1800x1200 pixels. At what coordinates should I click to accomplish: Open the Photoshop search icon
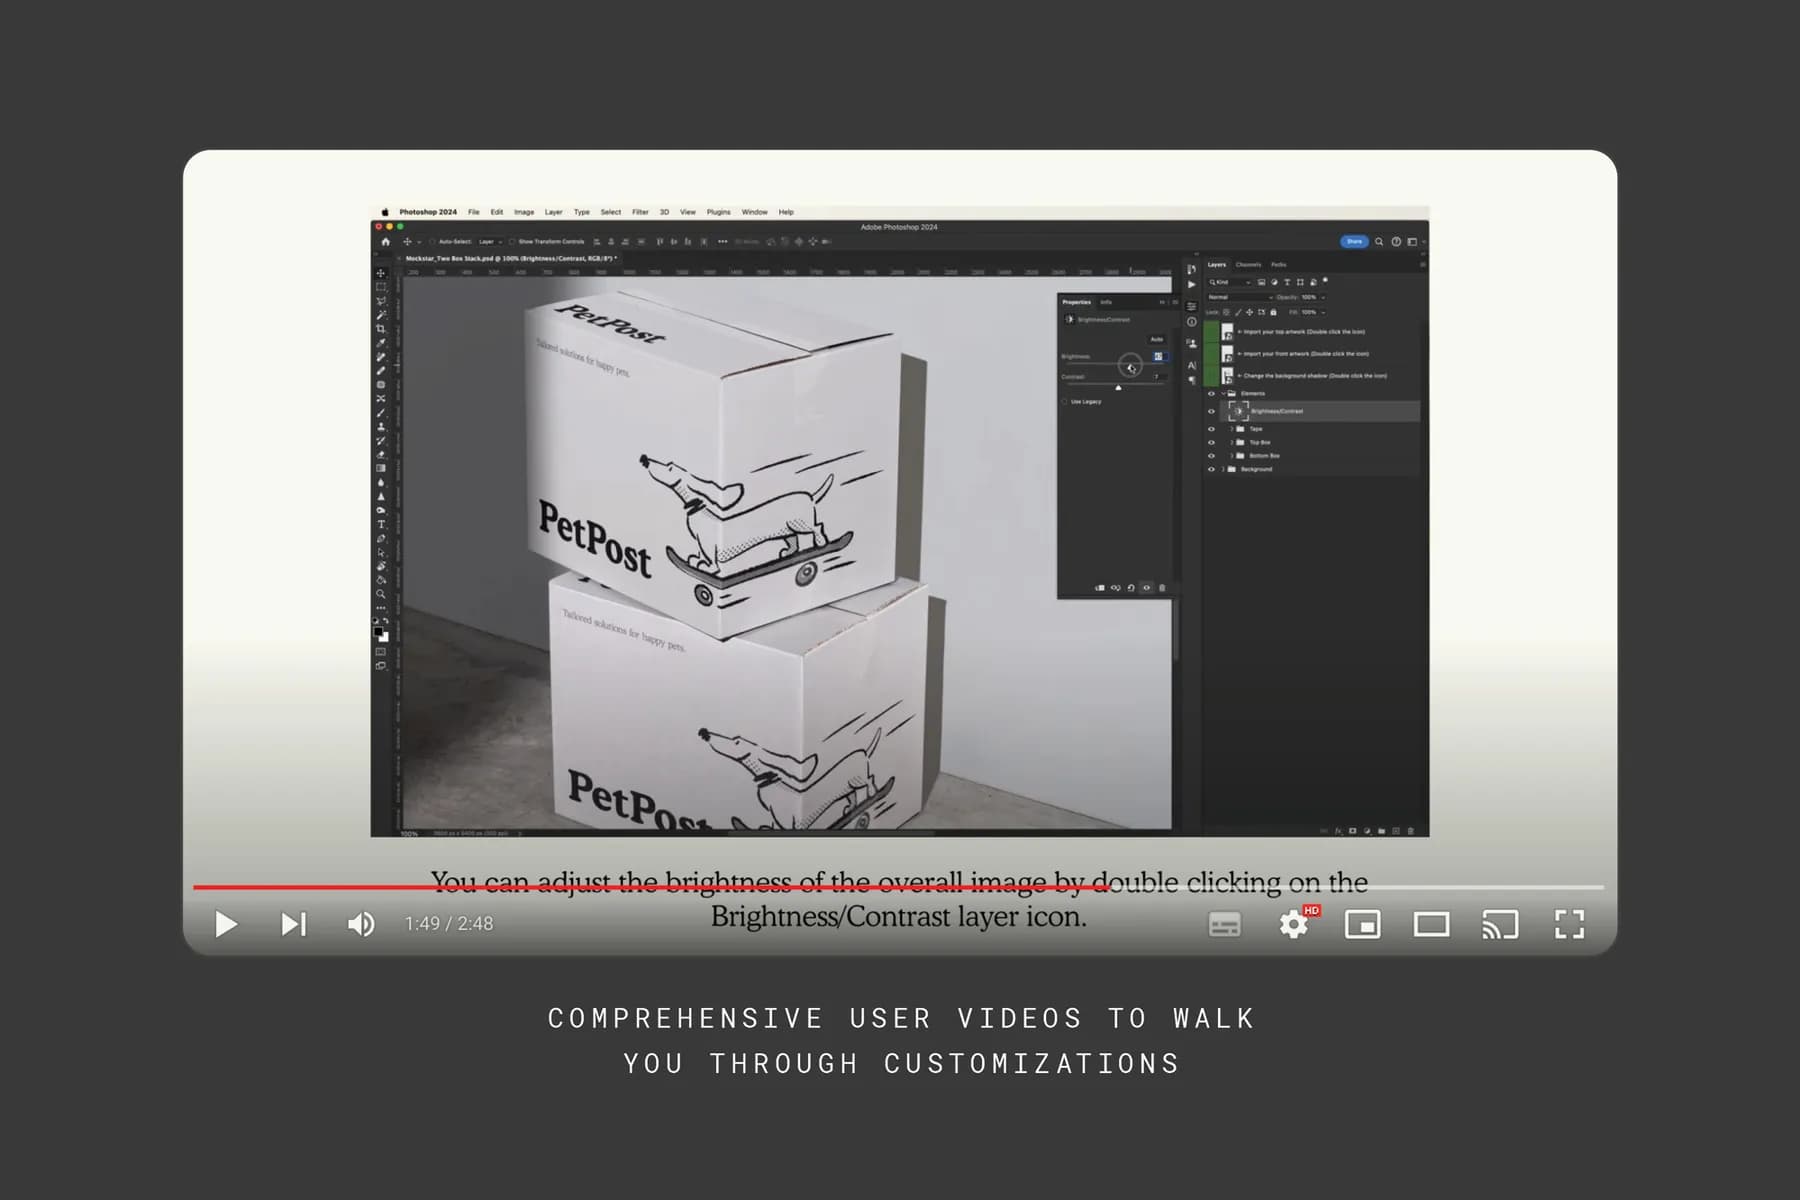1379,242
